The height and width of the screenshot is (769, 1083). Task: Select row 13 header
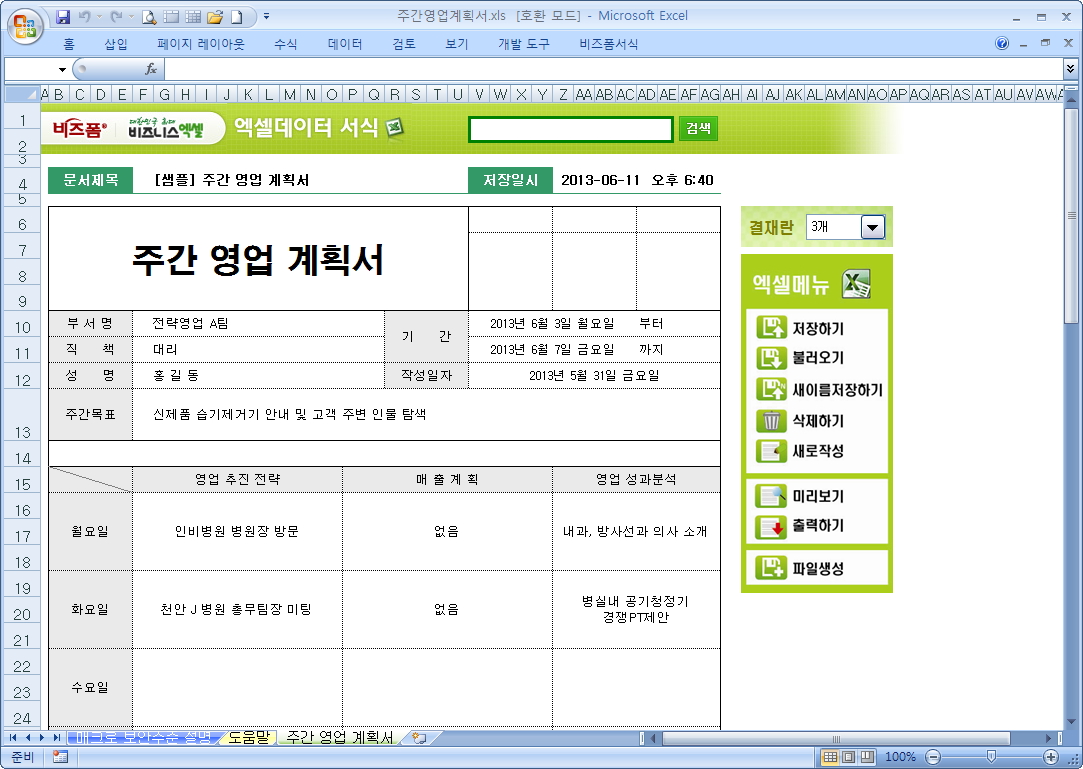pos(23,415)
